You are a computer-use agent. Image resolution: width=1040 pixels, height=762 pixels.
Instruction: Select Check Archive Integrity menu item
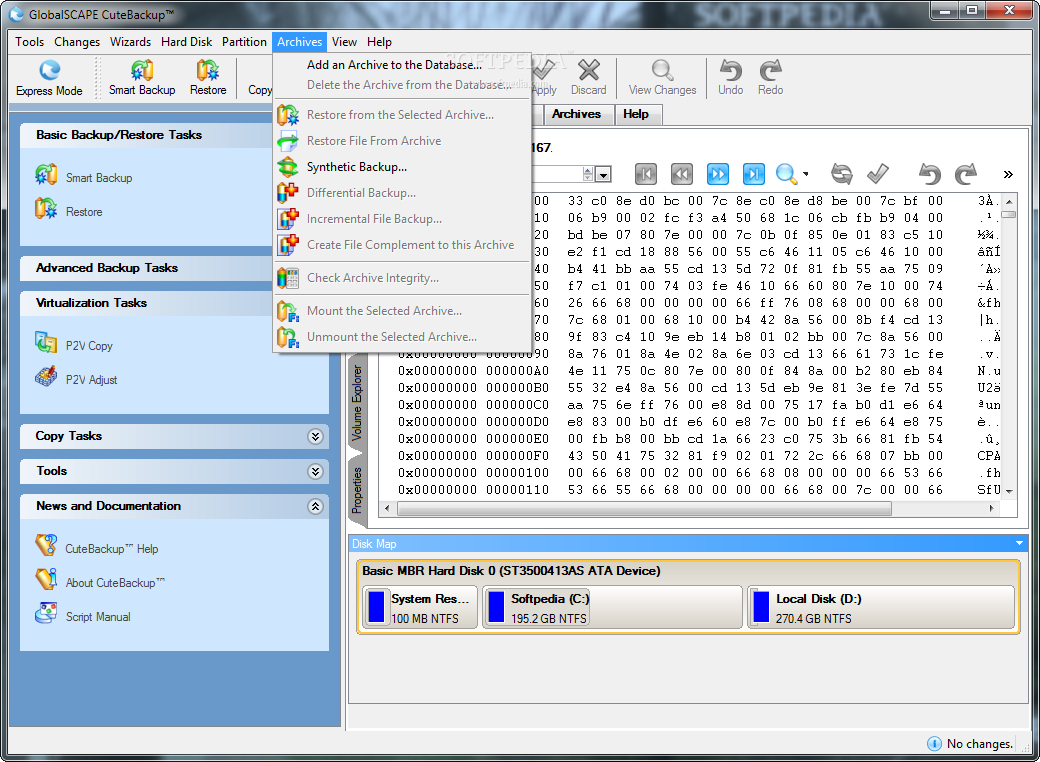tap(402, 278)
